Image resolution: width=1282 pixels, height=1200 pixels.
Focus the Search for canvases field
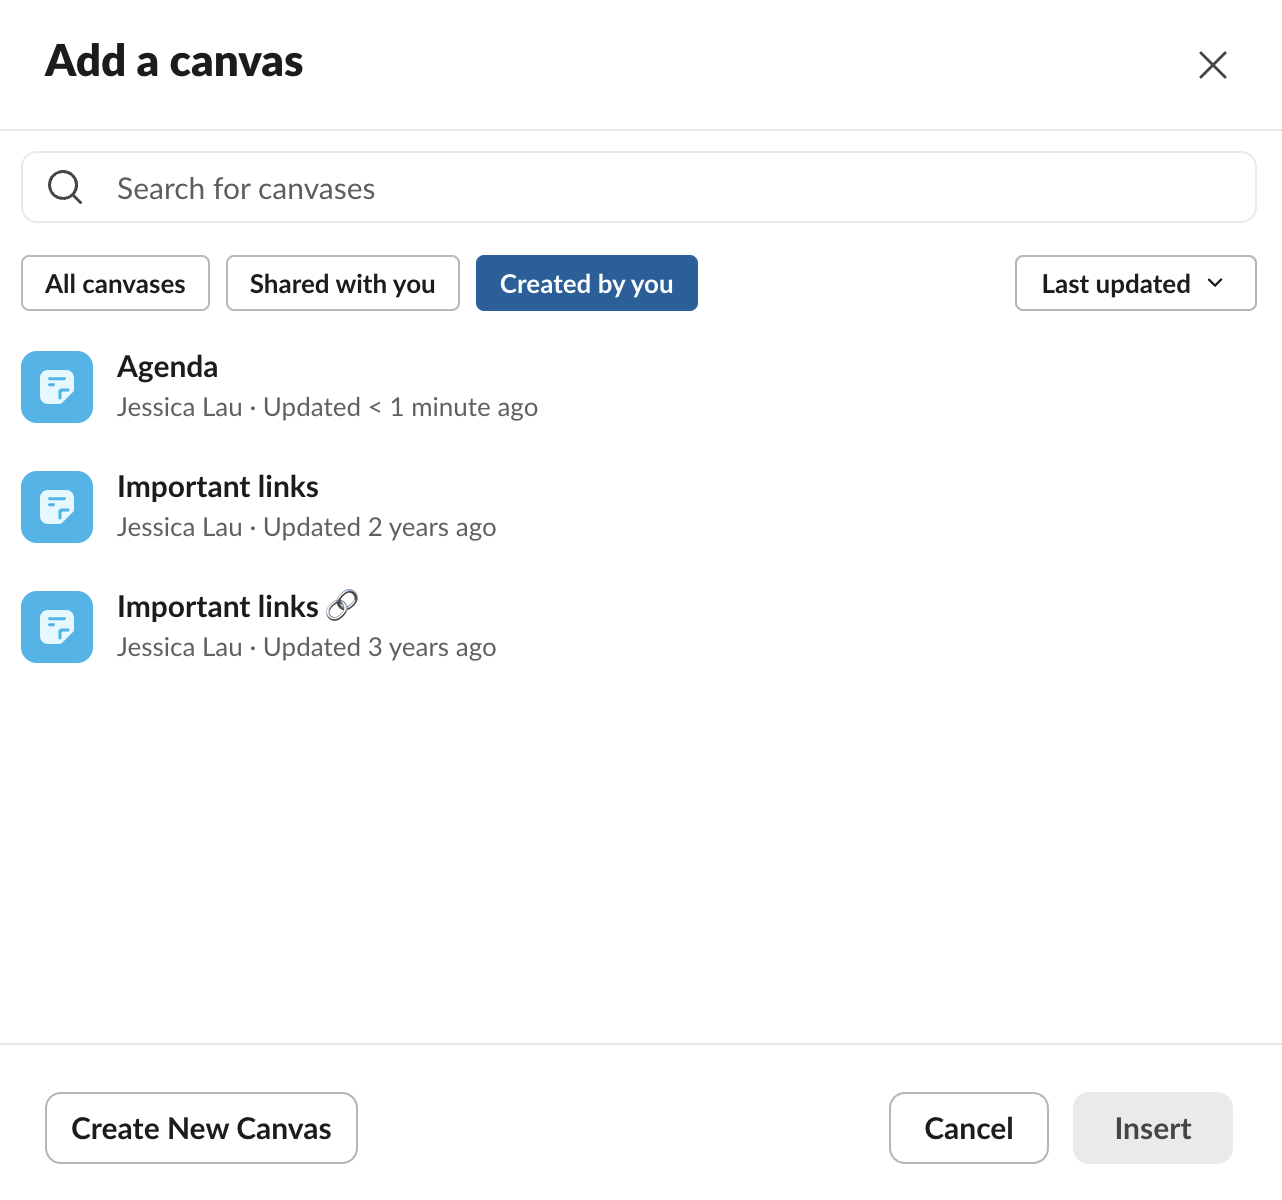point(639,187)
